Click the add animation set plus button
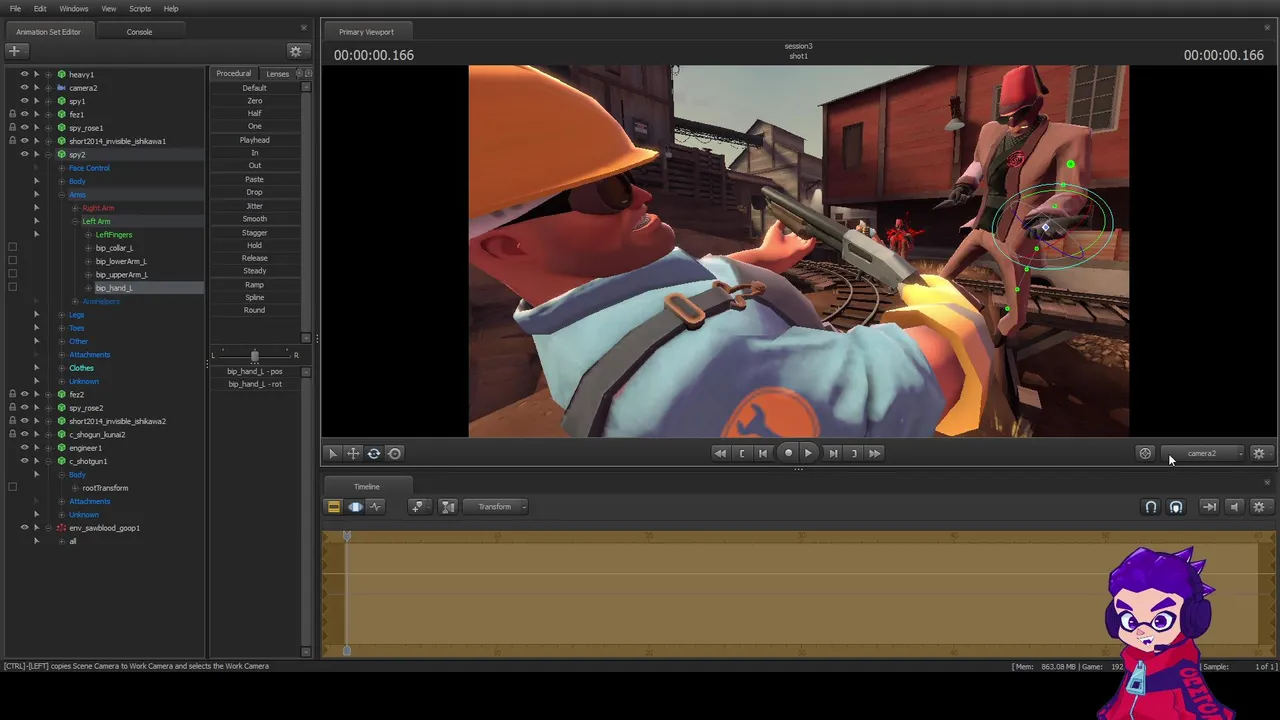This screenshot has height=720, width=1280. pyautogui.click(x=15, y=51)
